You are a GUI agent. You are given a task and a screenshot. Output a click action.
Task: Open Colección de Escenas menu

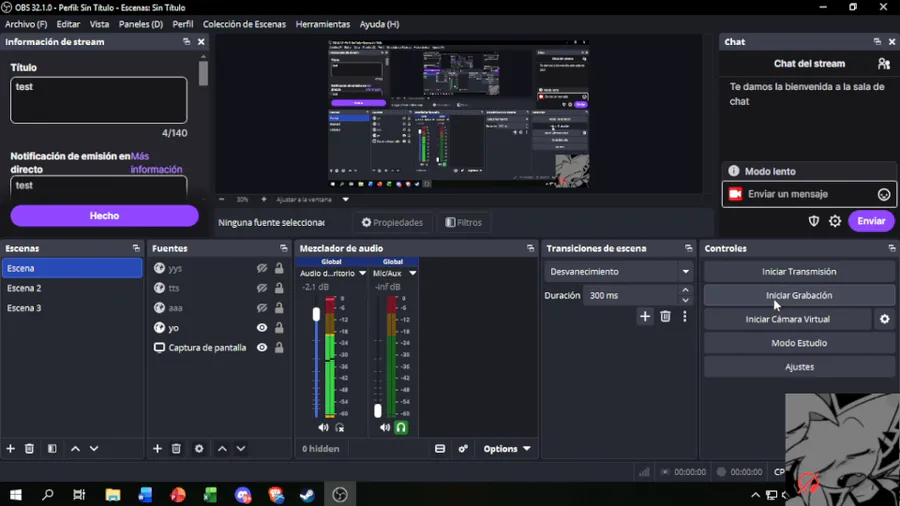[244, 24]
